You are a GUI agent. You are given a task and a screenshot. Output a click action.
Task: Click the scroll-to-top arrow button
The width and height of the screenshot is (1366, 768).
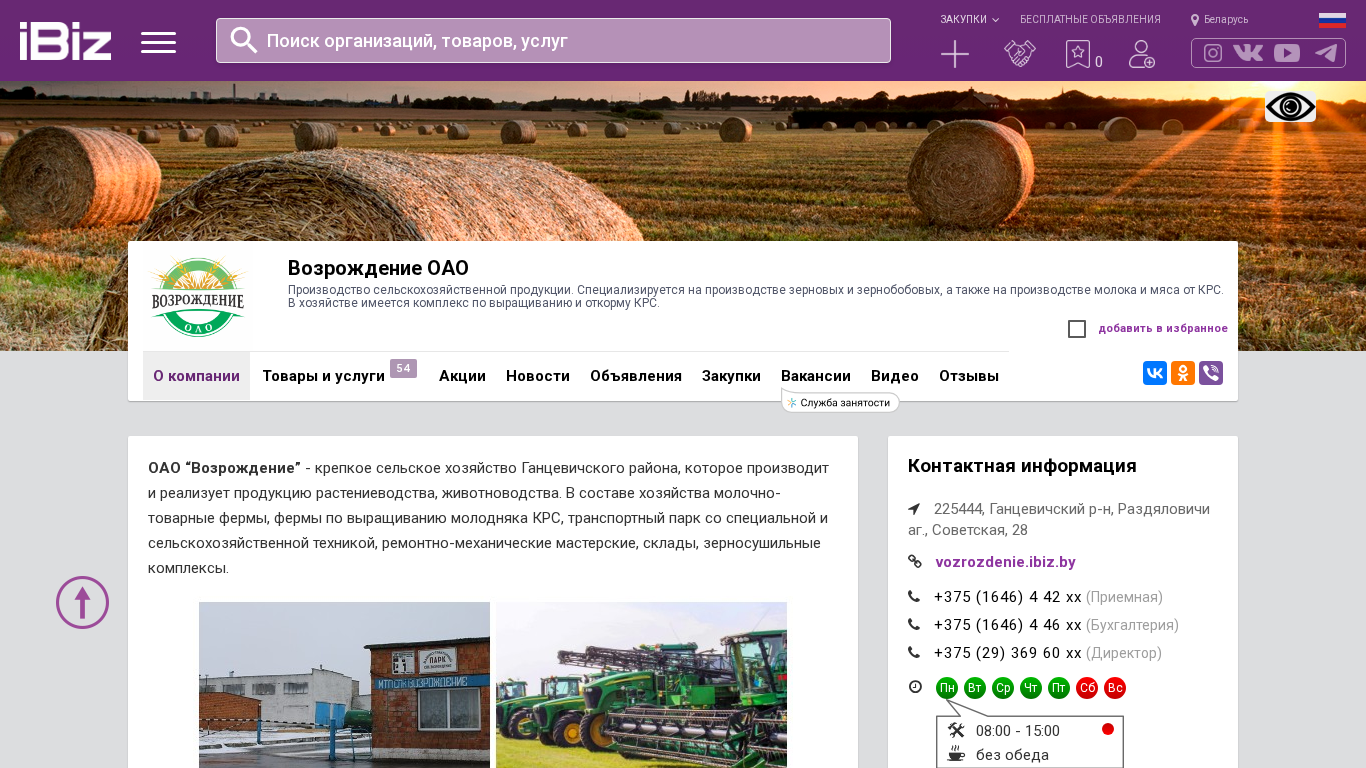[x=82, y=602]
